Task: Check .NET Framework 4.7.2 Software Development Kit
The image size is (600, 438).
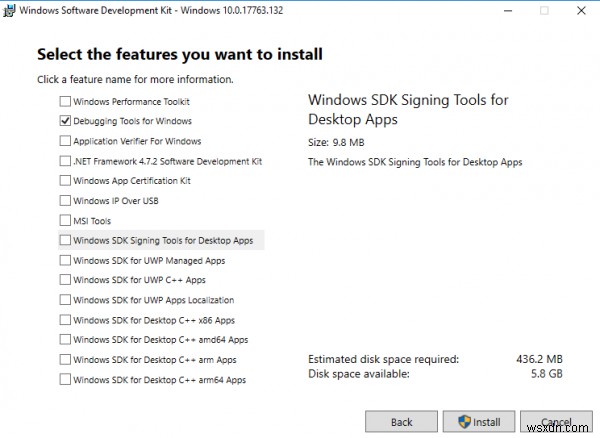Action: click(66, 161)
